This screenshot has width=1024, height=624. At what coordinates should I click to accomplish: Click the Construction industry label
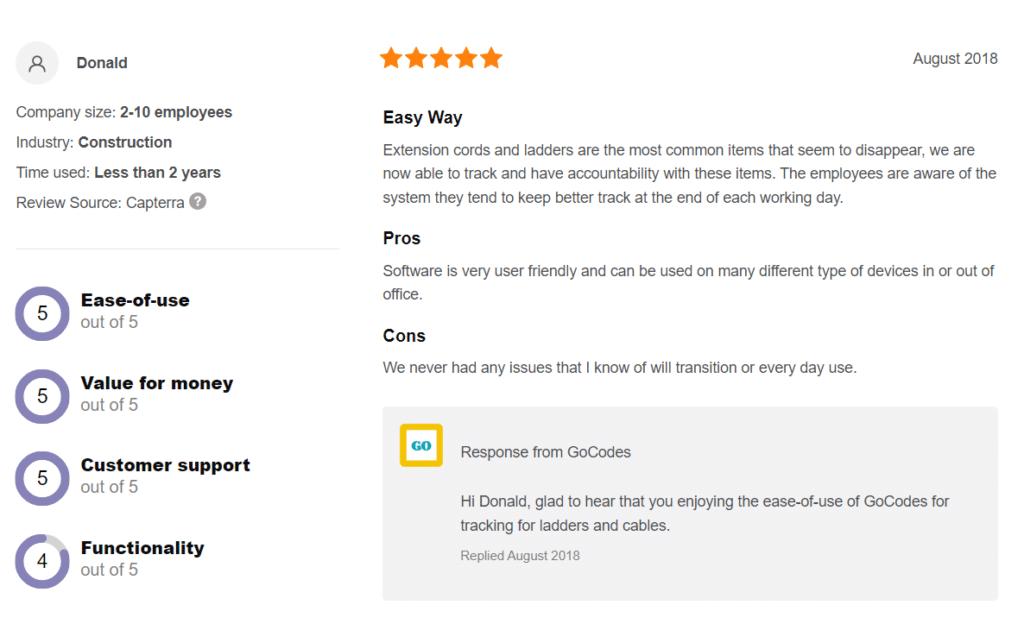click(125, 142)
